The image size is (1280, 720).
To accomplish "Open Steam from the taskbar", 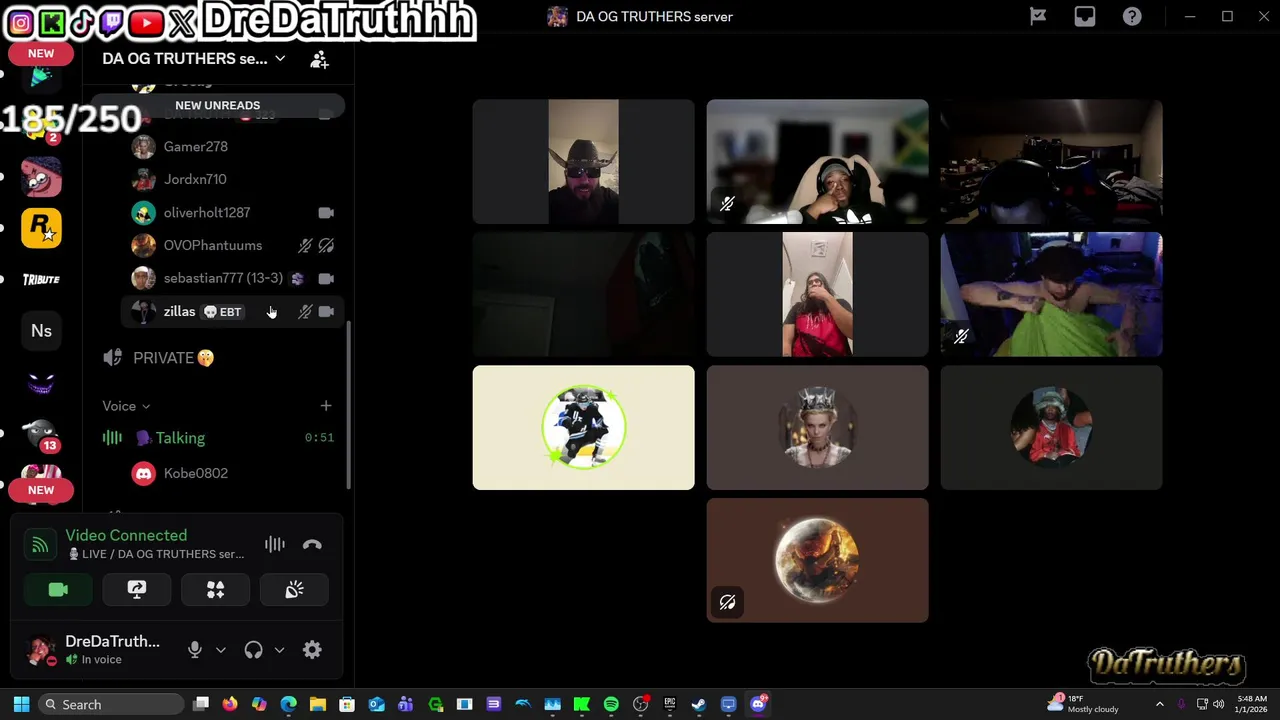I will click(699, 705).
